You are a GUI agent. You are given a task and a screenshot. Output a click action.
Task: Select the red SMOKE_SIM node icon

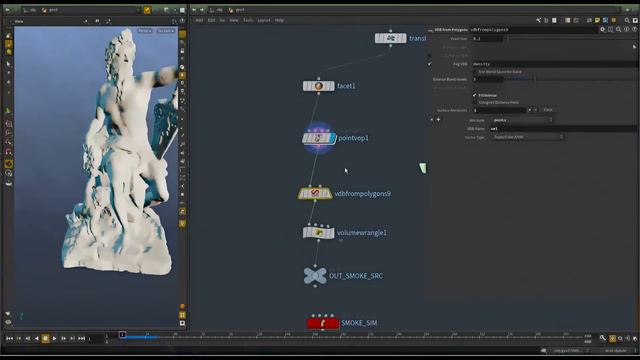coord(323,323)
